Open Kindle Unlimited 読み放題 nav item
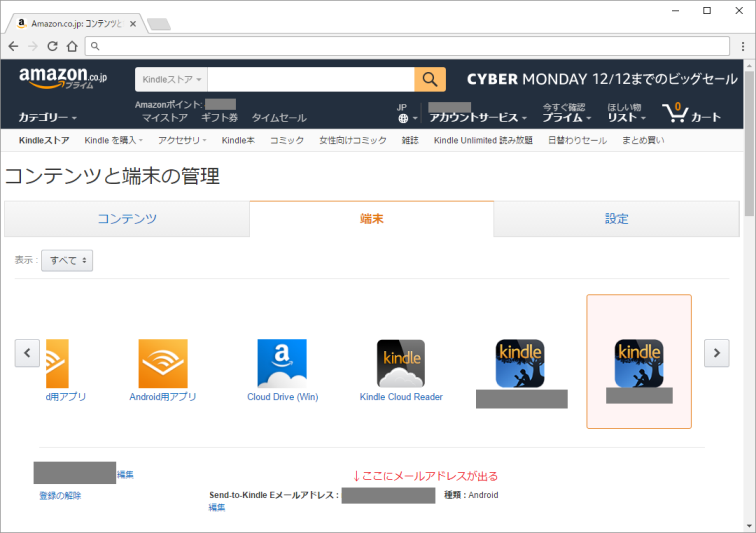This screenshot has height=533, width=756. point(483,140)
